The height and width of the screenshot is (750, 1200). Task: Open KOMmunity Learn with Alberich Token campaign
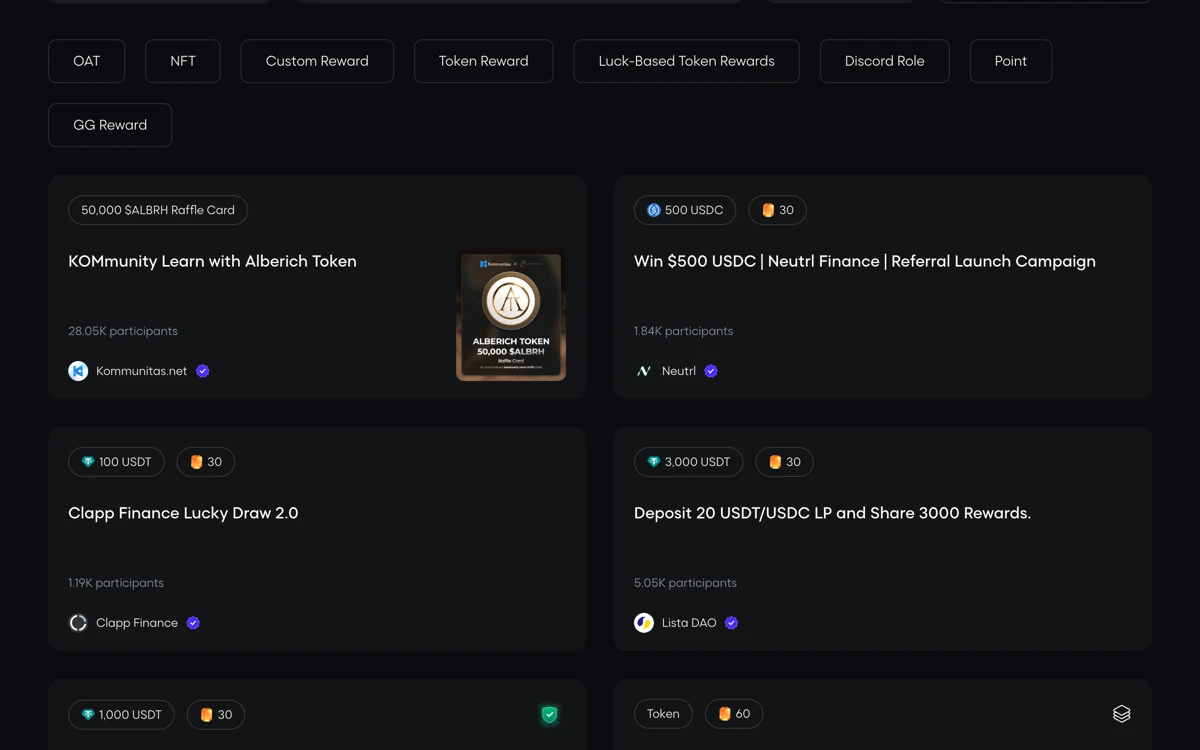click(x=212, y=261)
